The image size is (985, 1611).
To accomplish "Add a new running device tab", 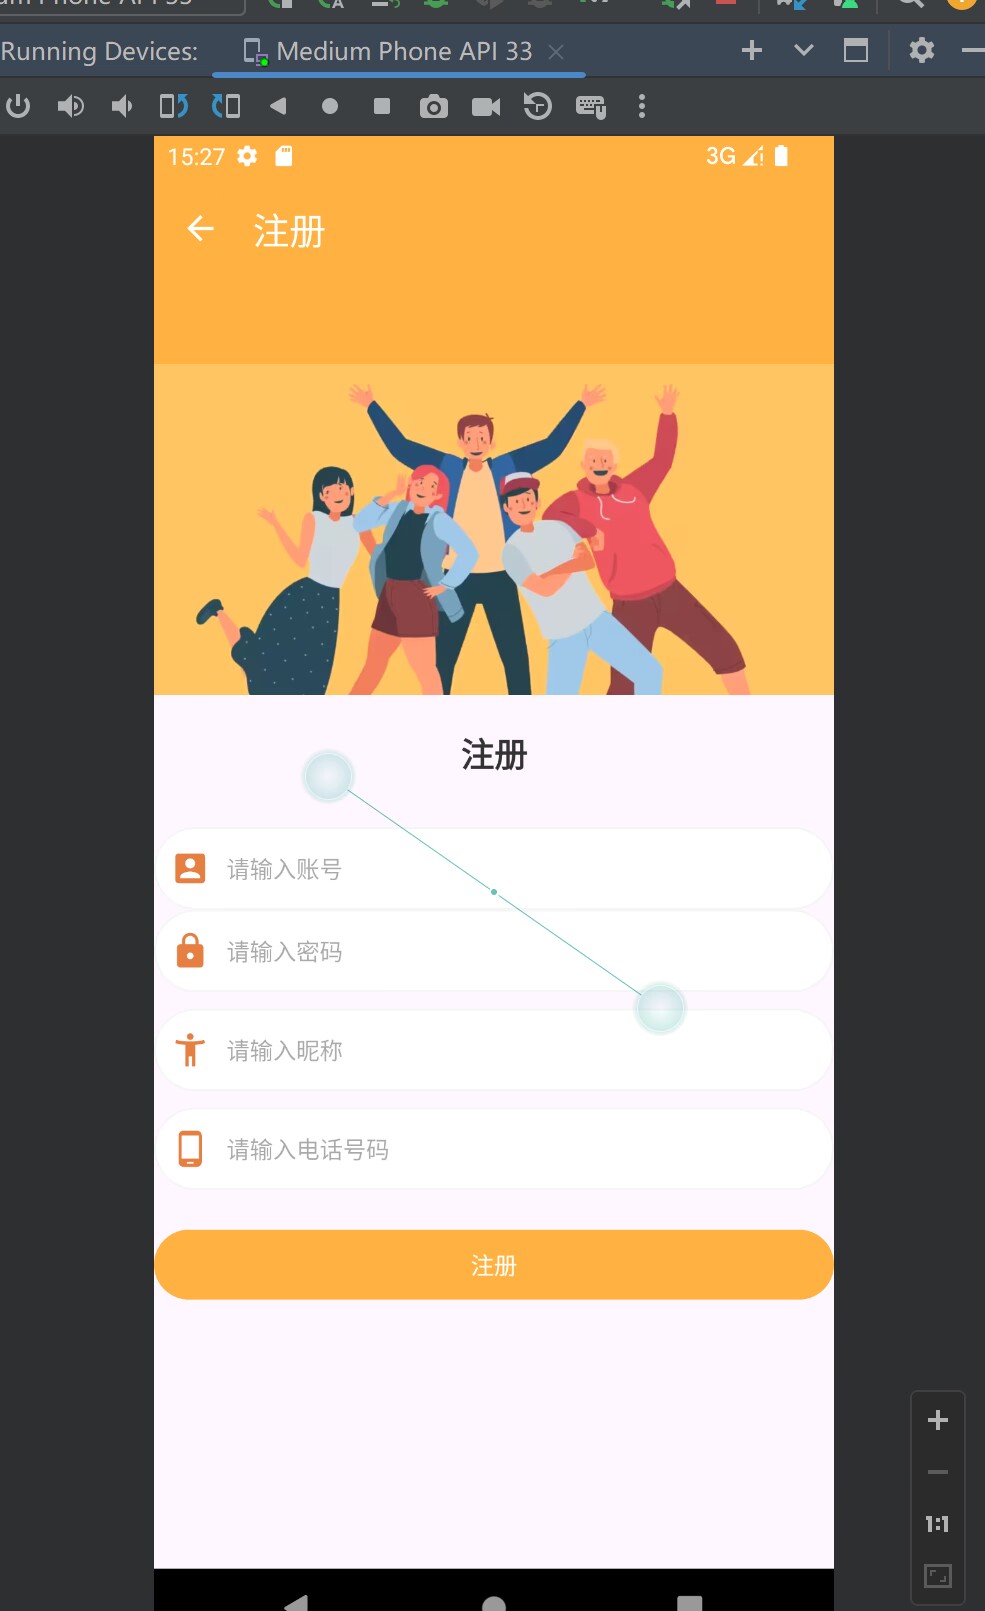I will [x=752, y=50].
